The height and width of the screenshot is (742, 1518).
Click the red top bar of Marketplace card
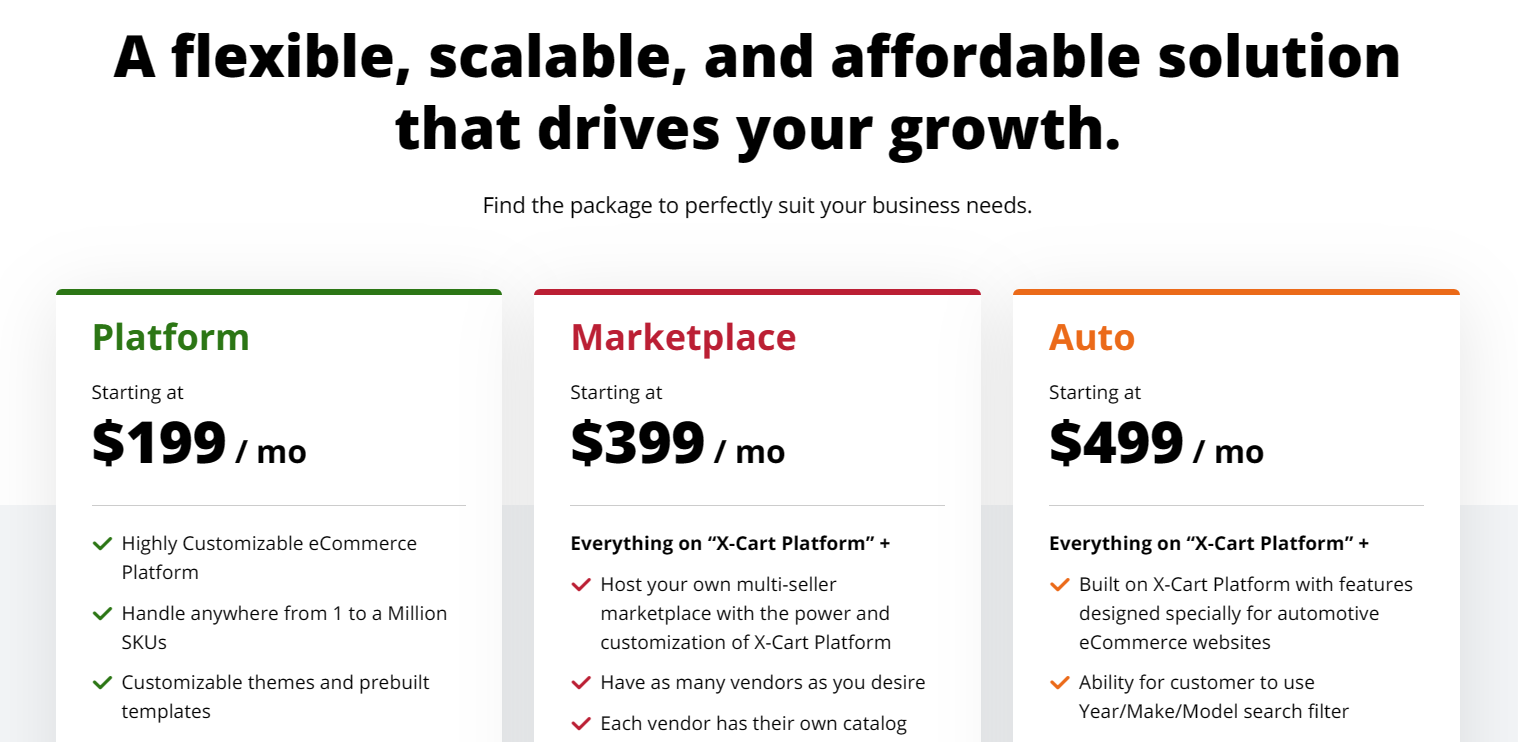point(757,292)
